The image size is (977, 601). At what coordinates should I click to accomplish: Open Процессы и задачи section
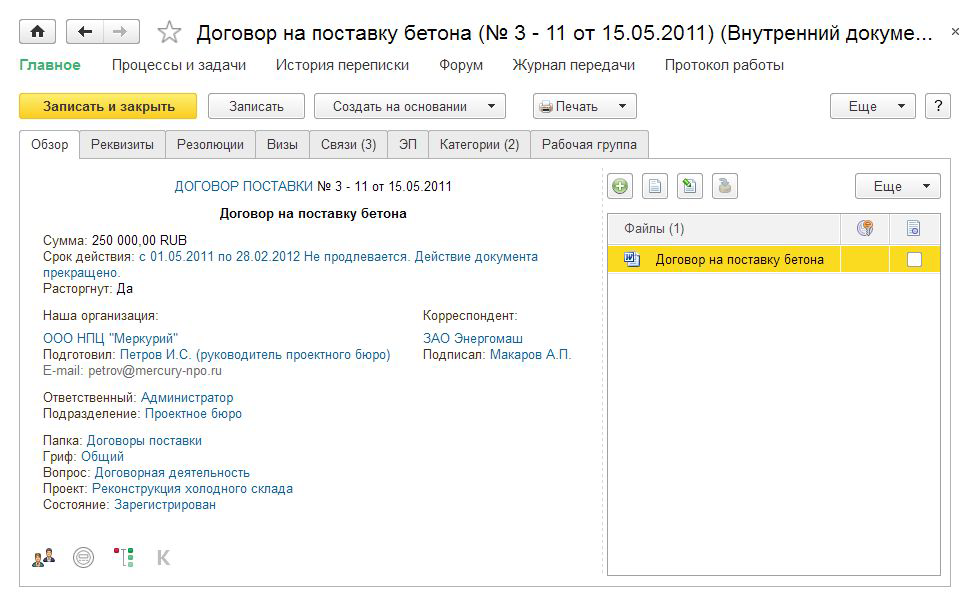pos(179,65)
